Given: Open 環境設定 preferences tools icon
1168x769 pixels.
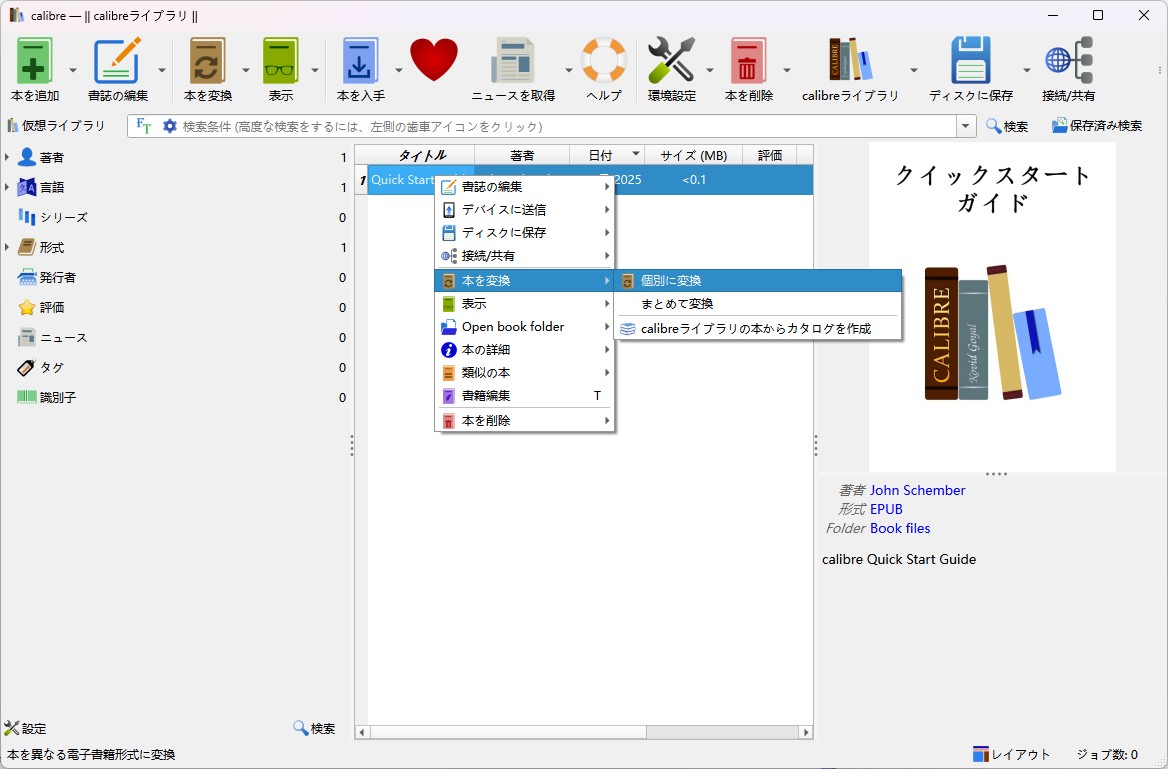Looking at the screenshot, I should 671,60.
